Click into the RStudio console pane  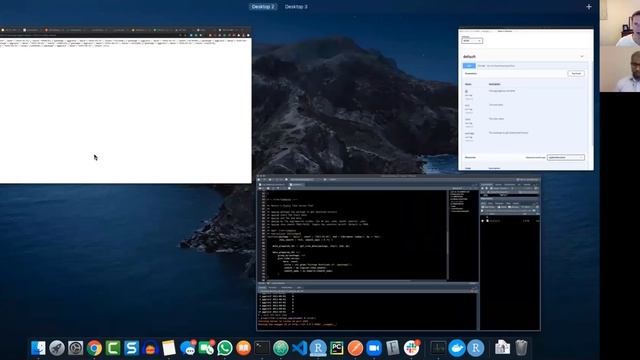pos(367,310)
